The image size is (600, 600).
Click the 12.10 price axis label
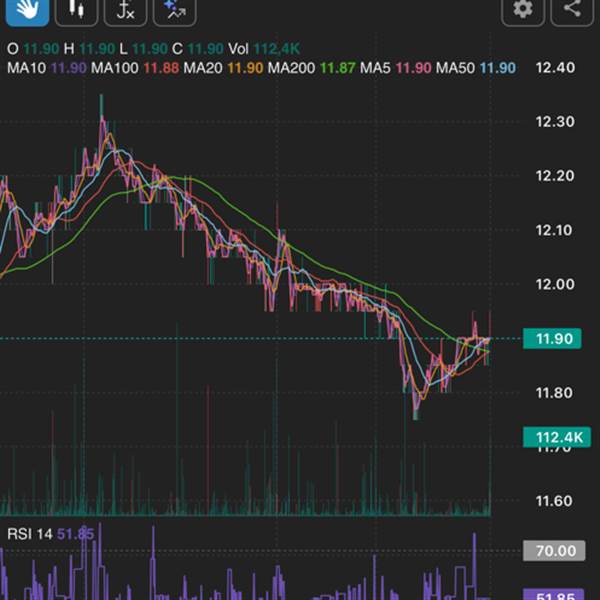(x=554, y=230)
